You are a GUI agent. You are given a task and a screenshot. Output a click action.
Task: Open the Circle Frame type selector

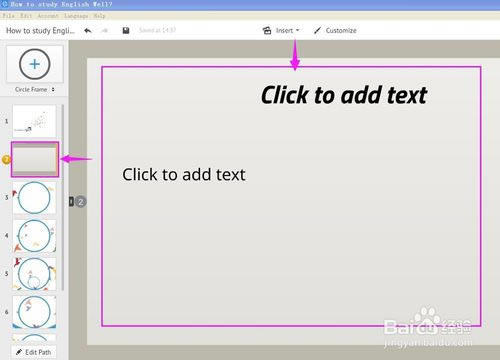(35, 89)
